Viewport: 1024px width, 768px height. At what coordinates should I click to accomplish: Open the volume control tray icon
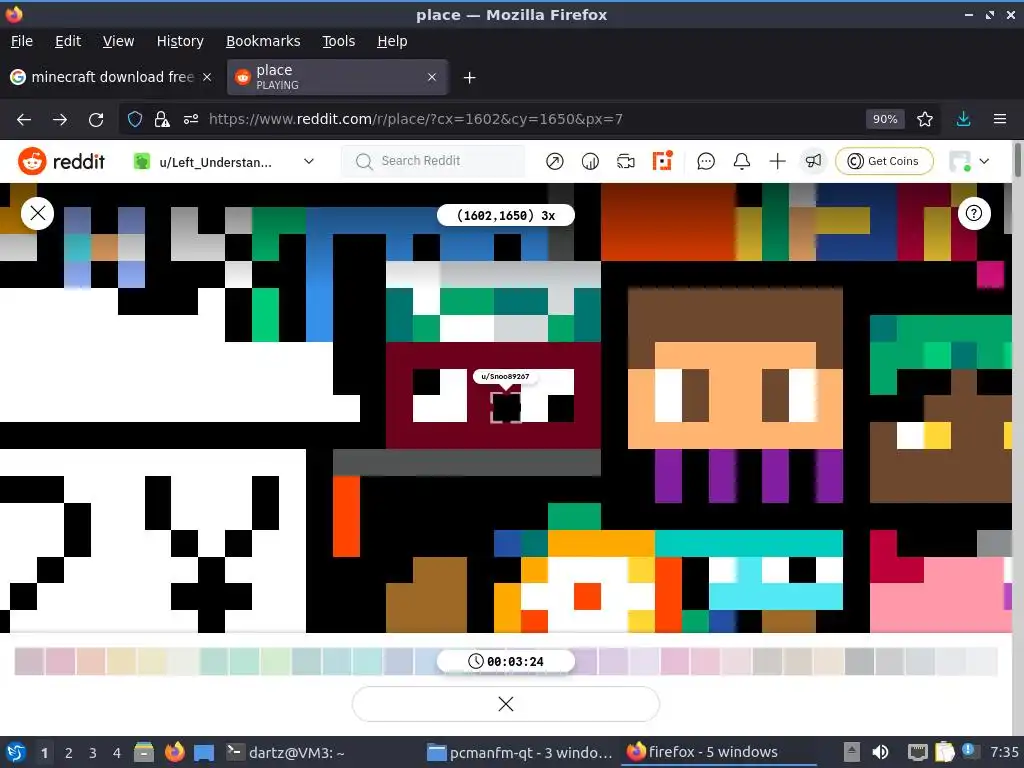point(880,752)
